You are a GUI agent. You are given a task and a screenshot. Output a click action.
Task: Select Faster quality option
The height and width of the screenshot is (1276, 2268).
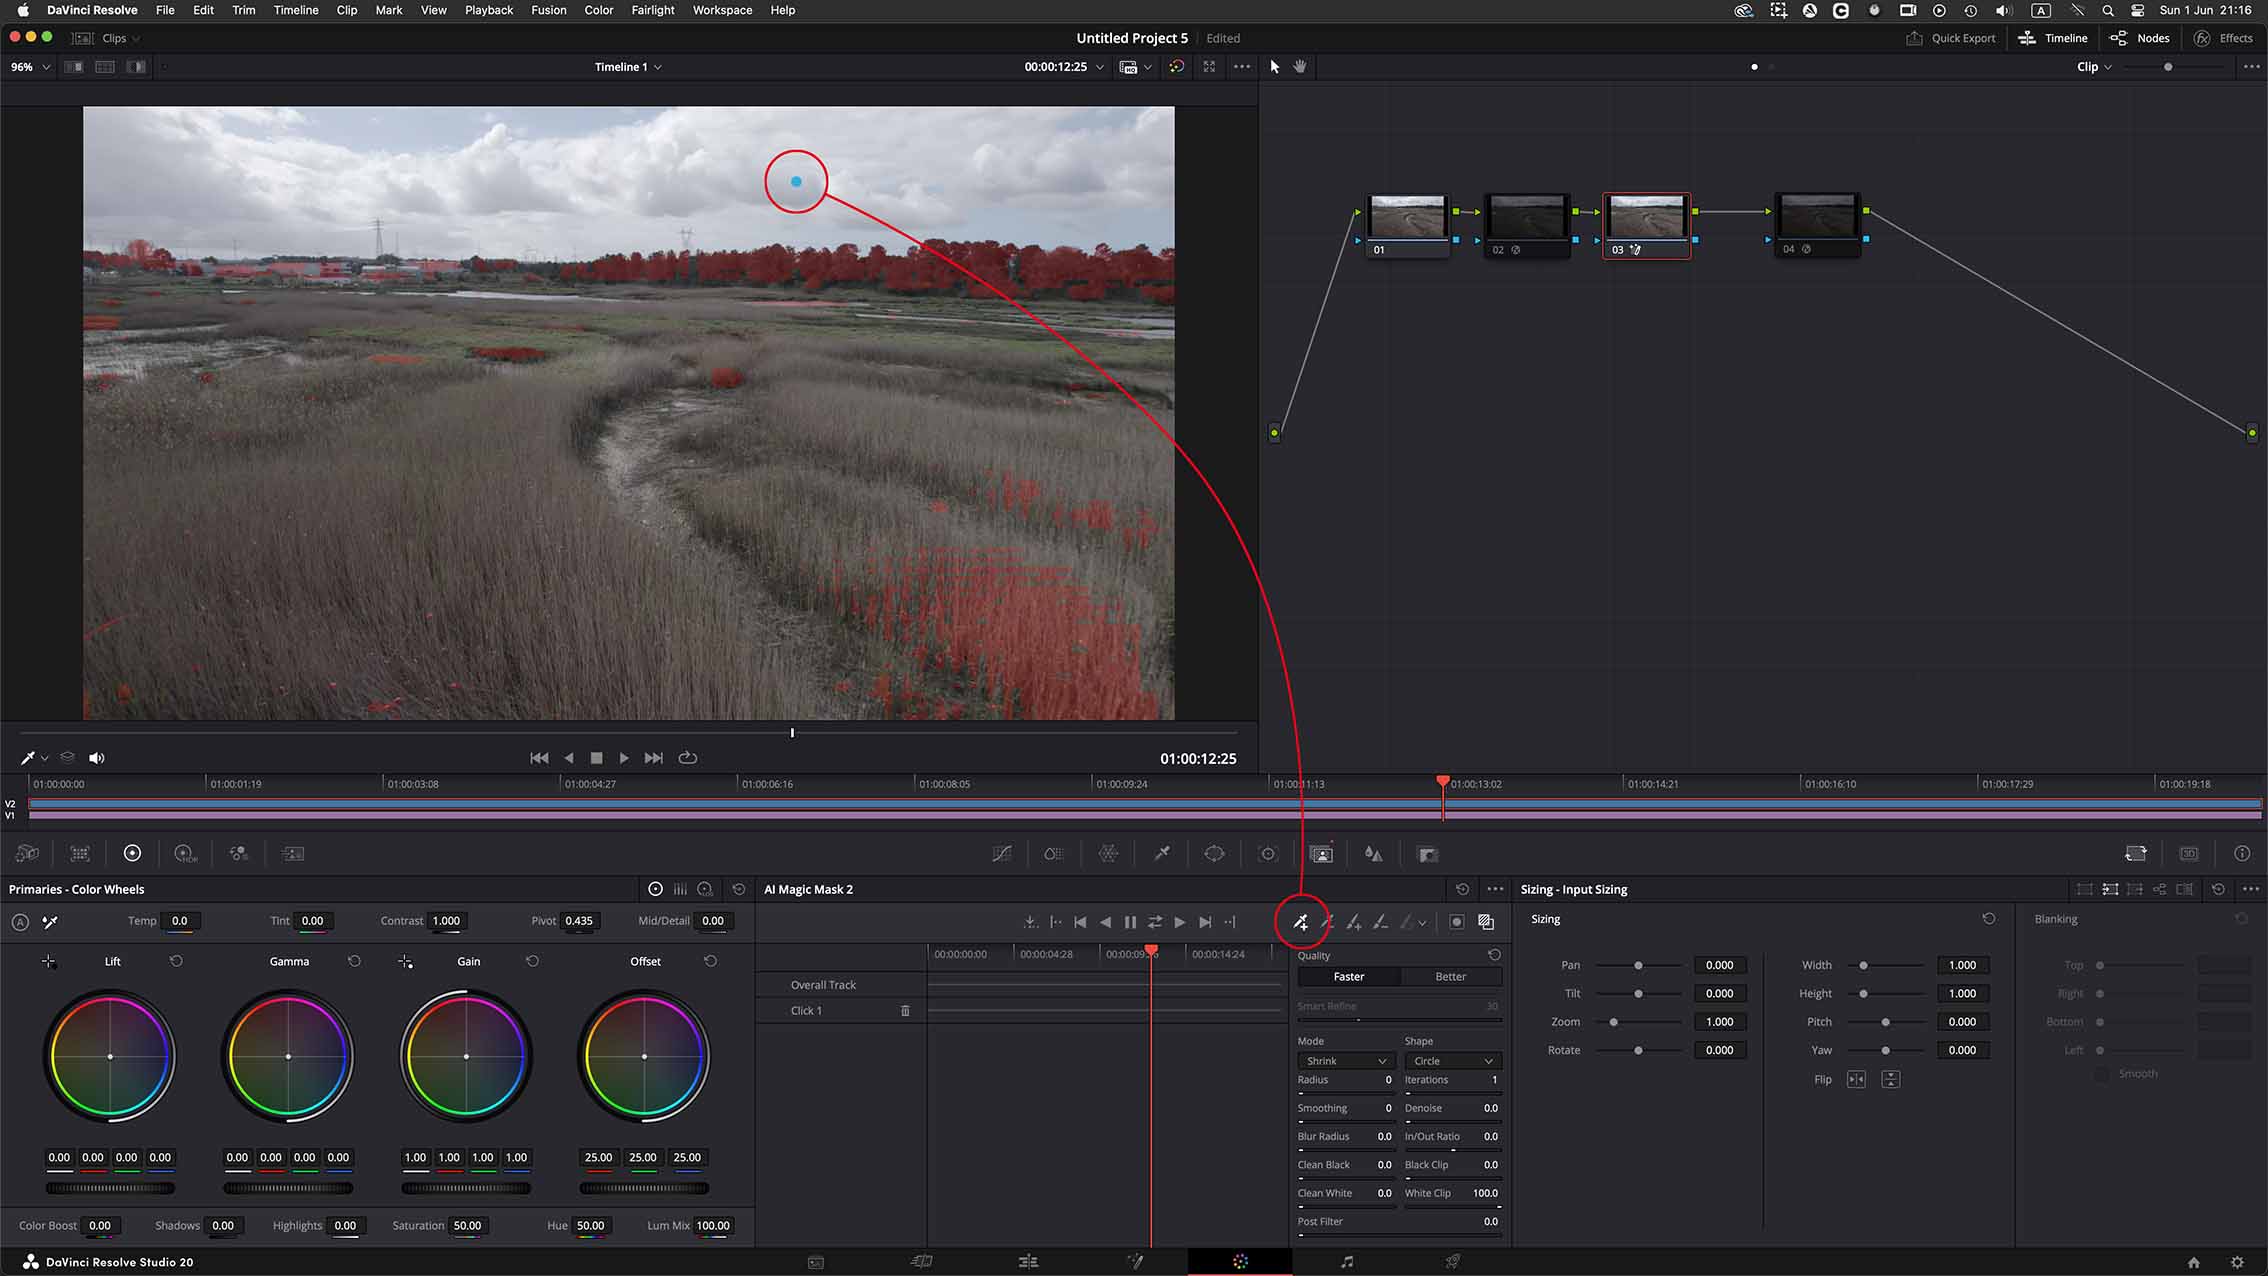pos(1349,977)
